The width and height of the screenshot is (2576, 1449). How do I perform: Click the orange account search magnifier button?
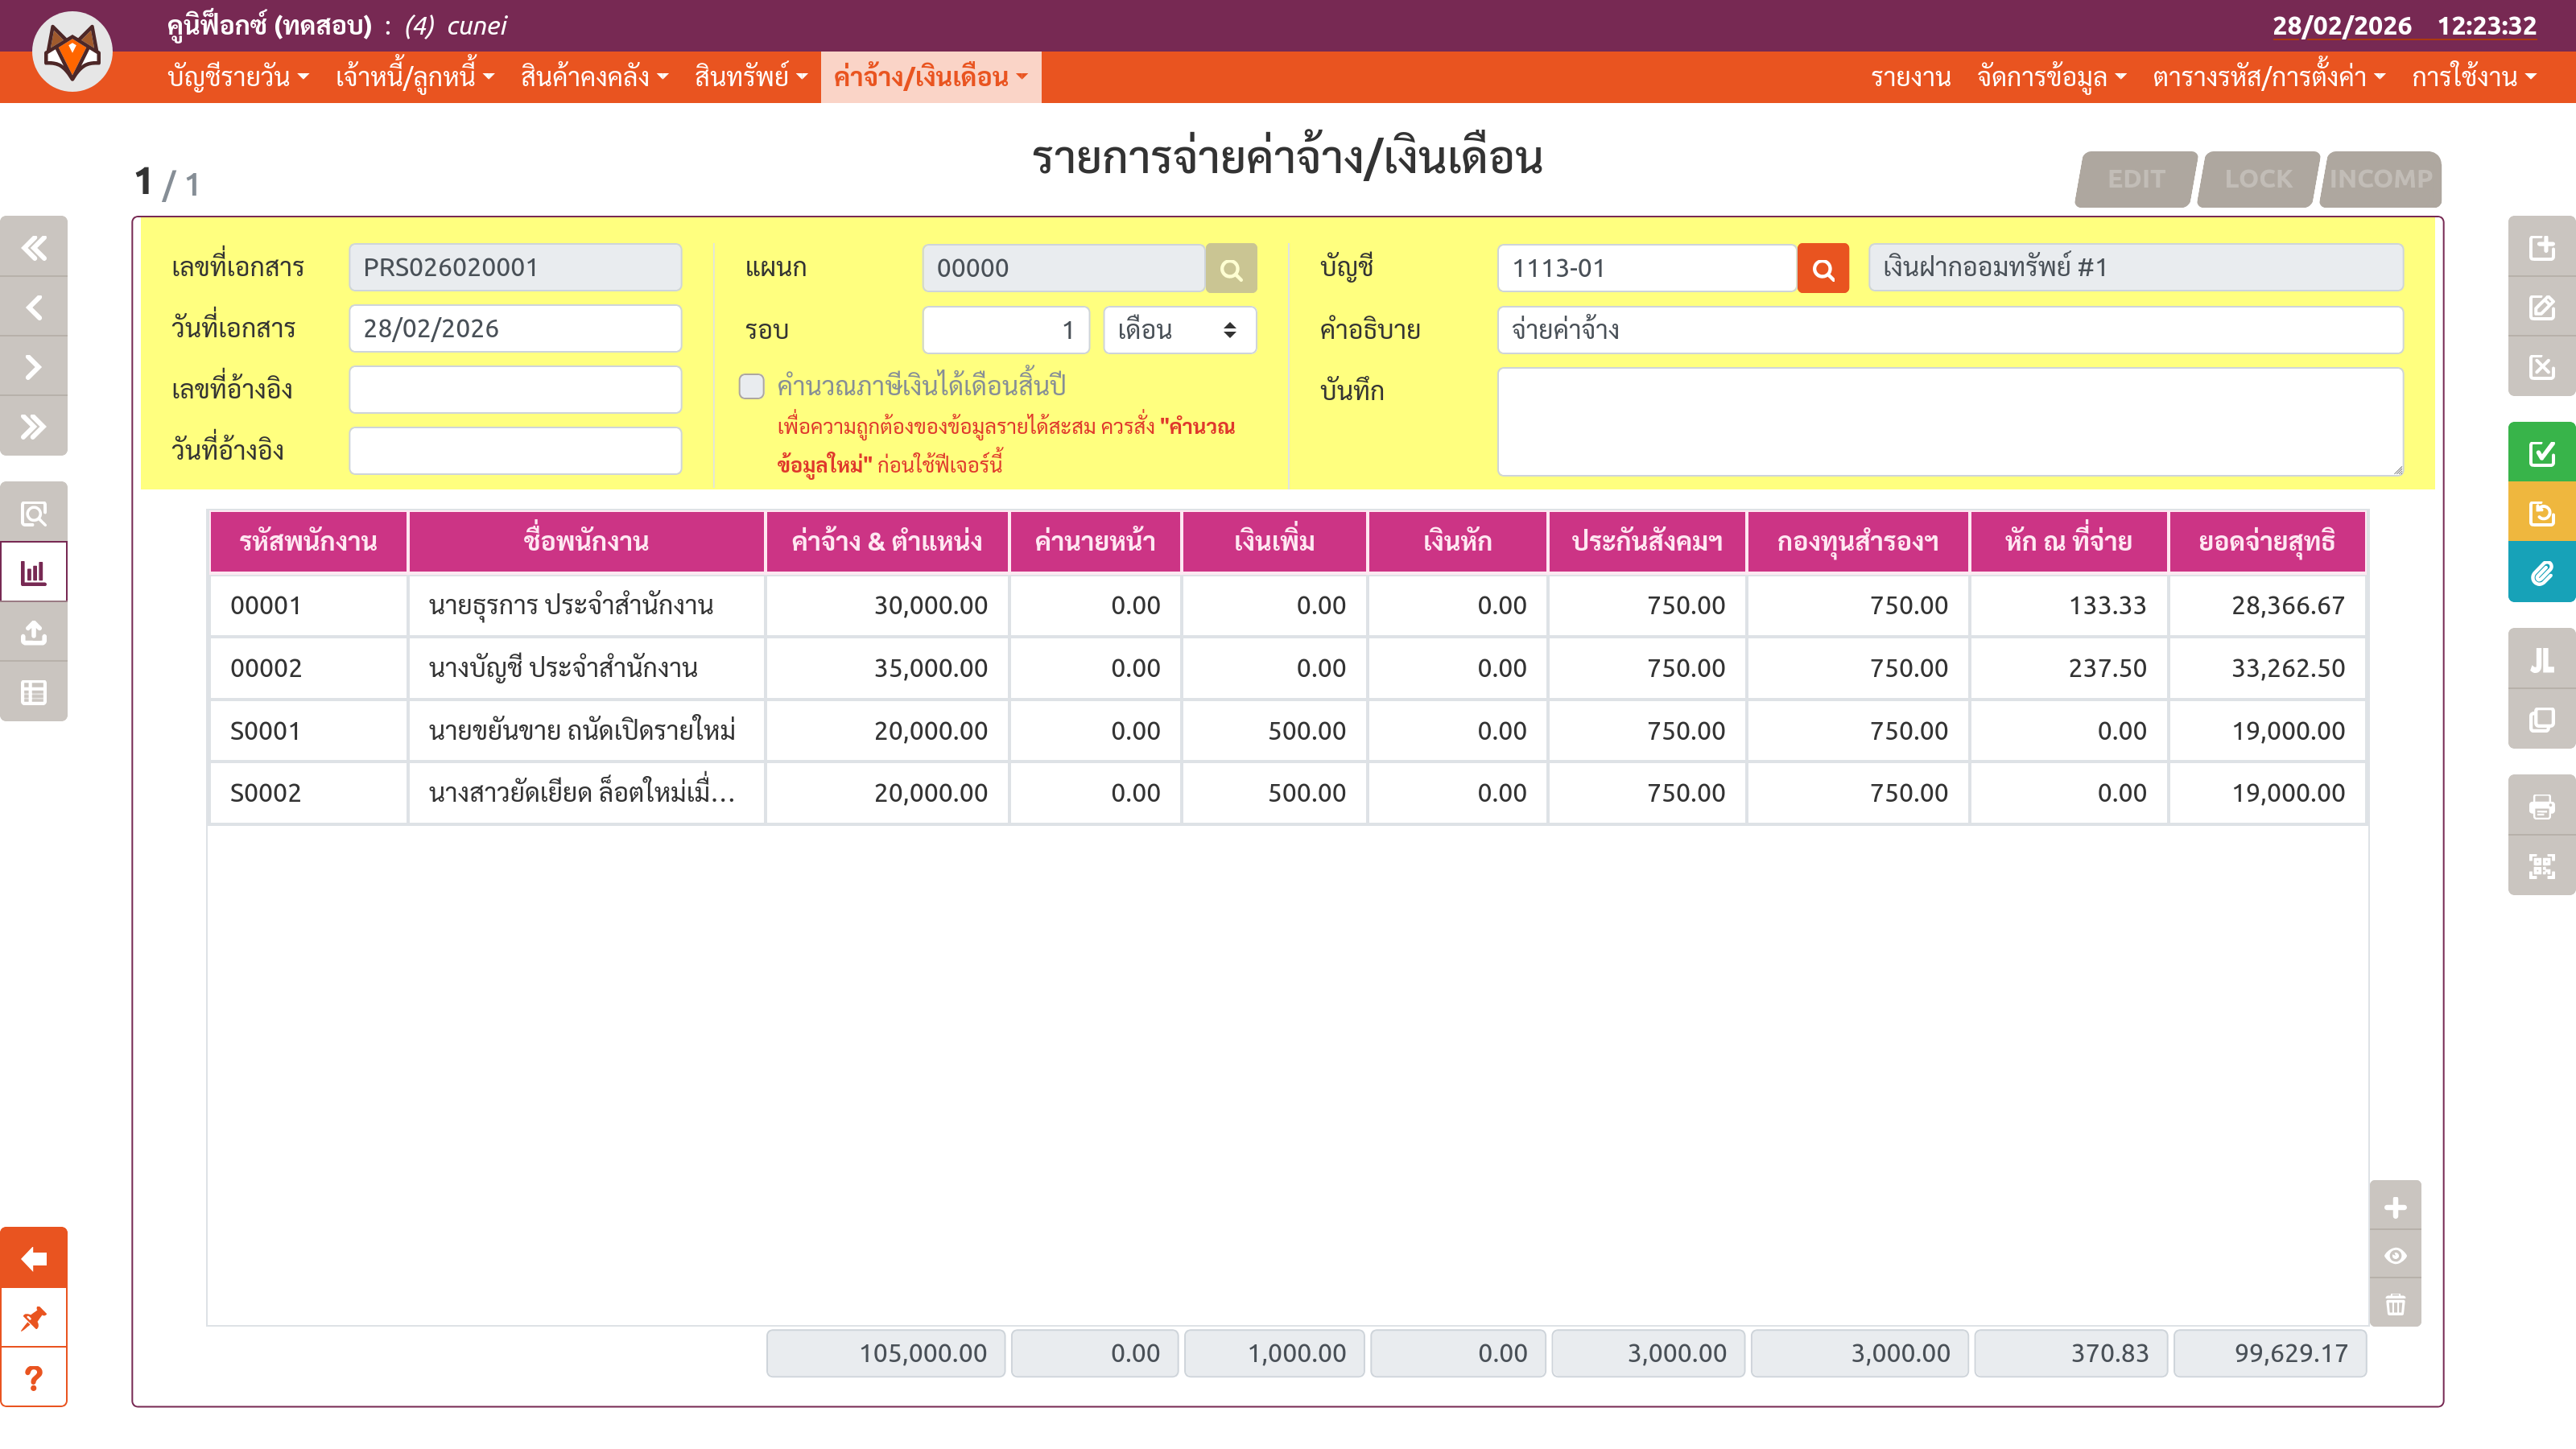coord(1822,268)
